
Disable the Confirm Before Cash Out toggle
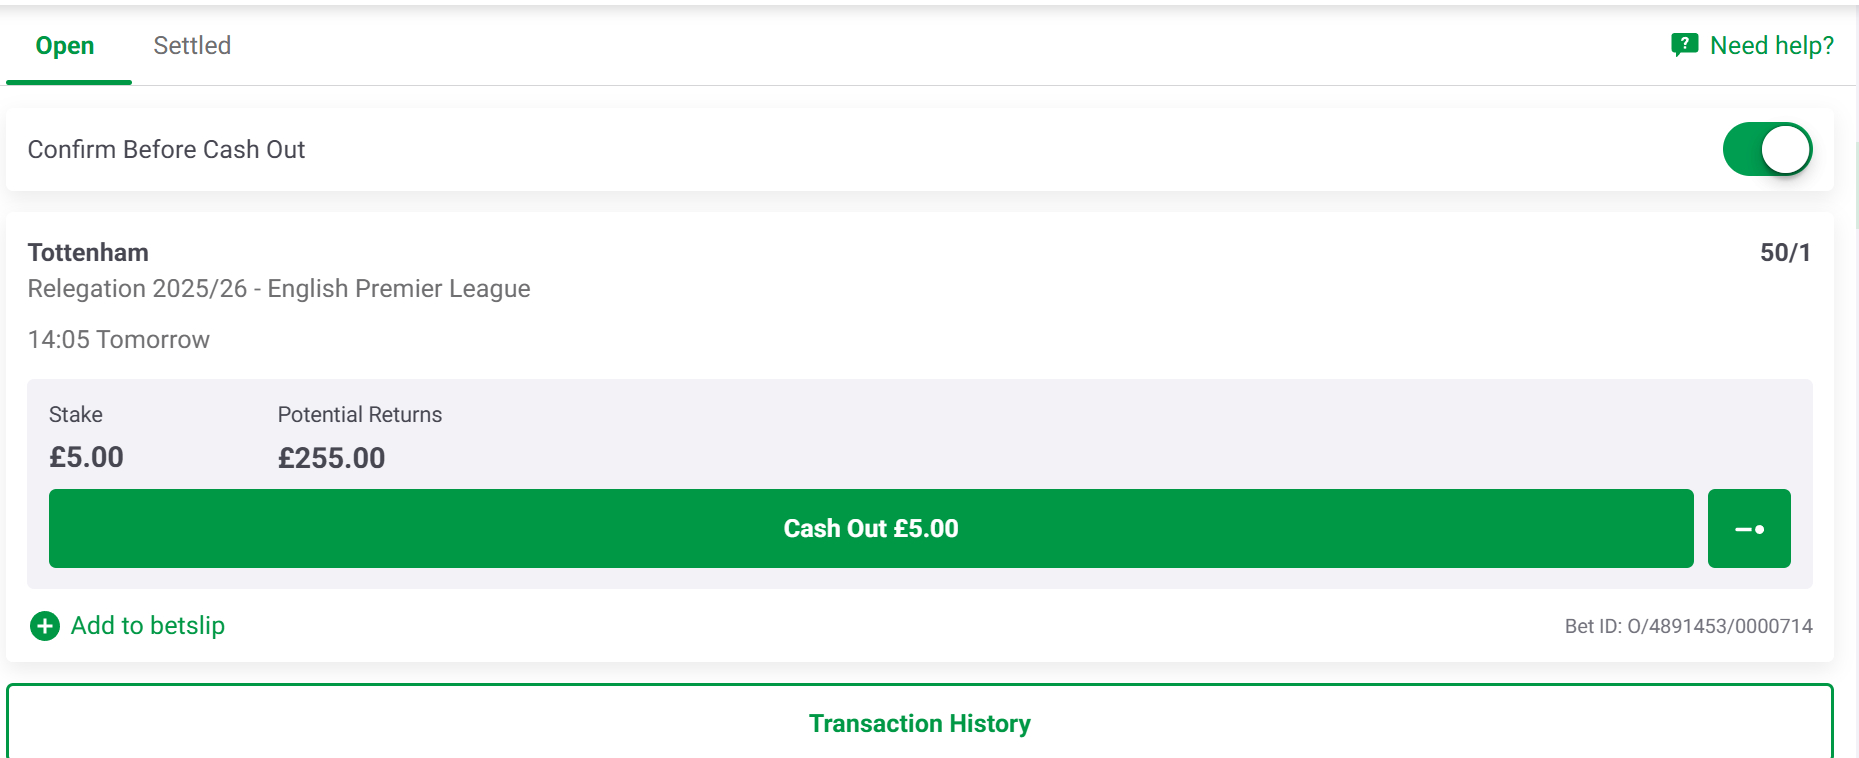(x=1767, y=149)
